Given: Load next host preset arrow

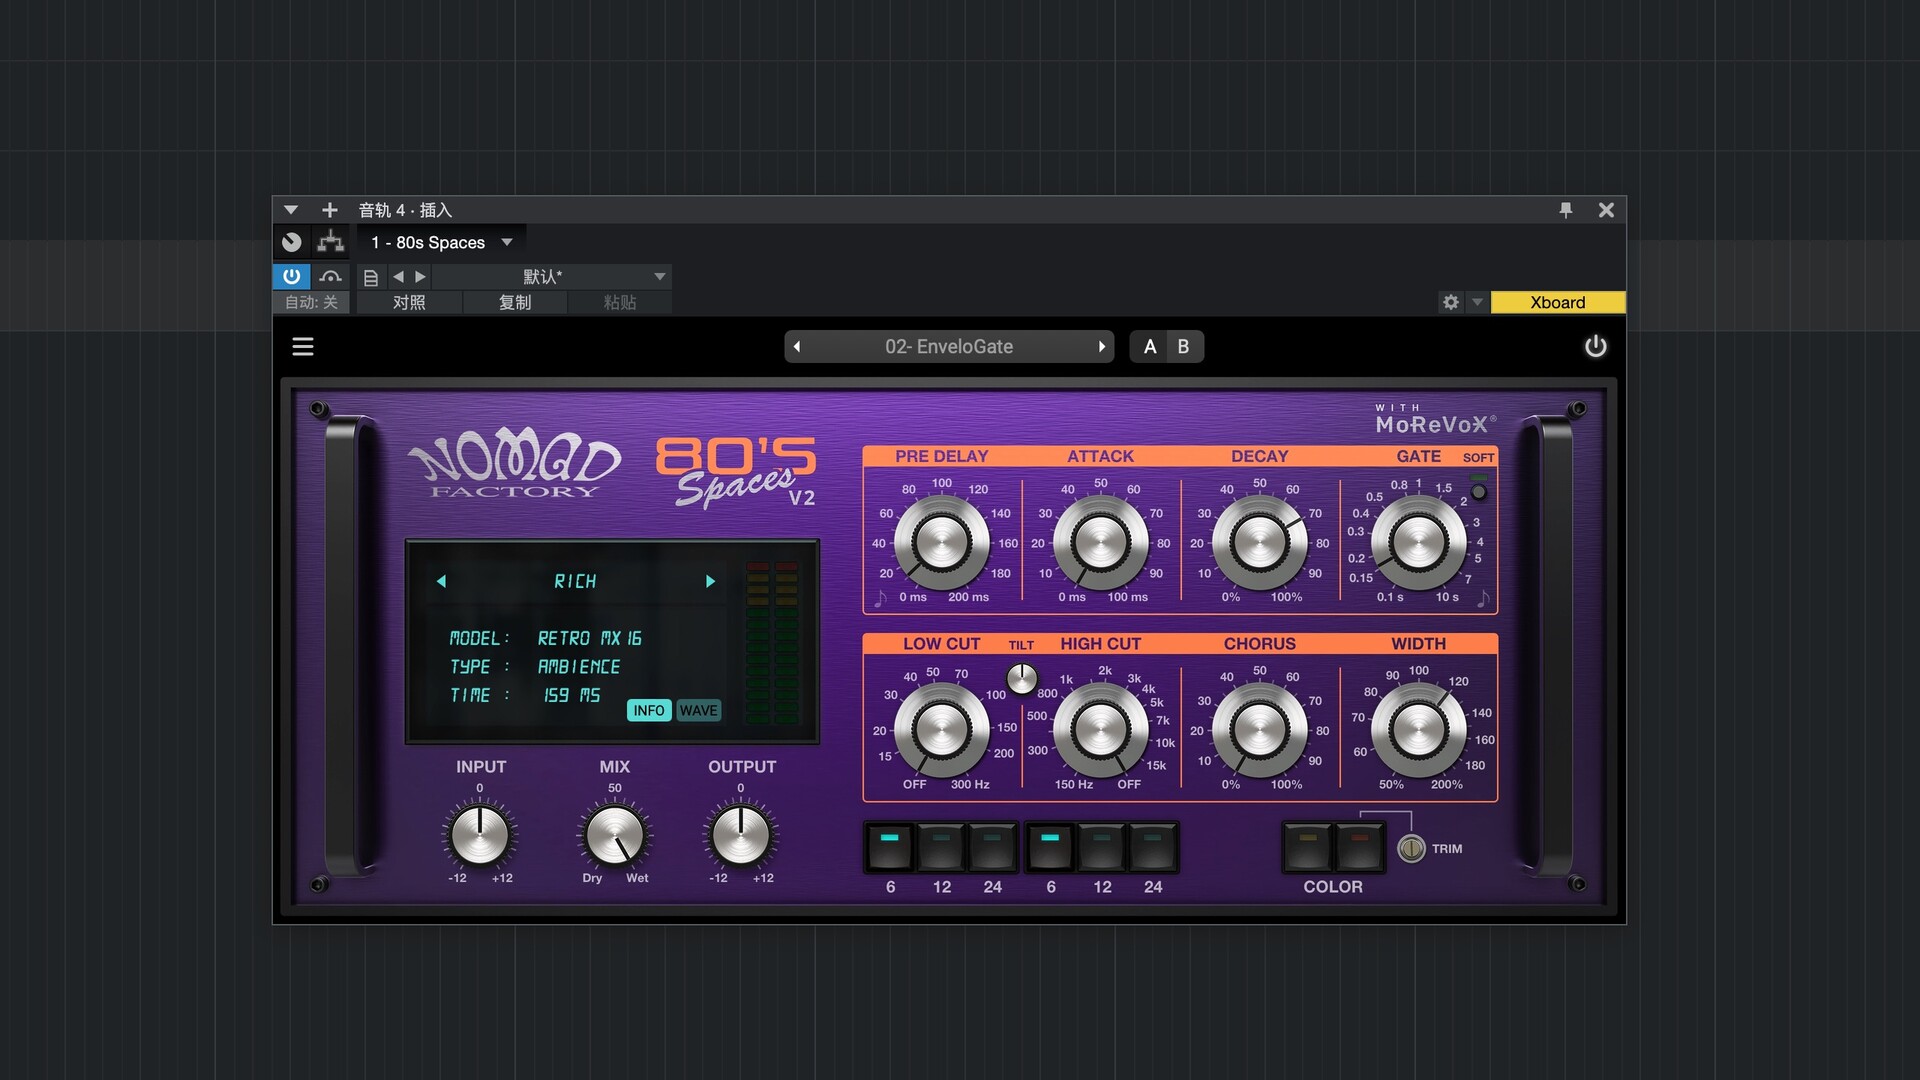Looking at the screenshot, I should tap(421, 276).
